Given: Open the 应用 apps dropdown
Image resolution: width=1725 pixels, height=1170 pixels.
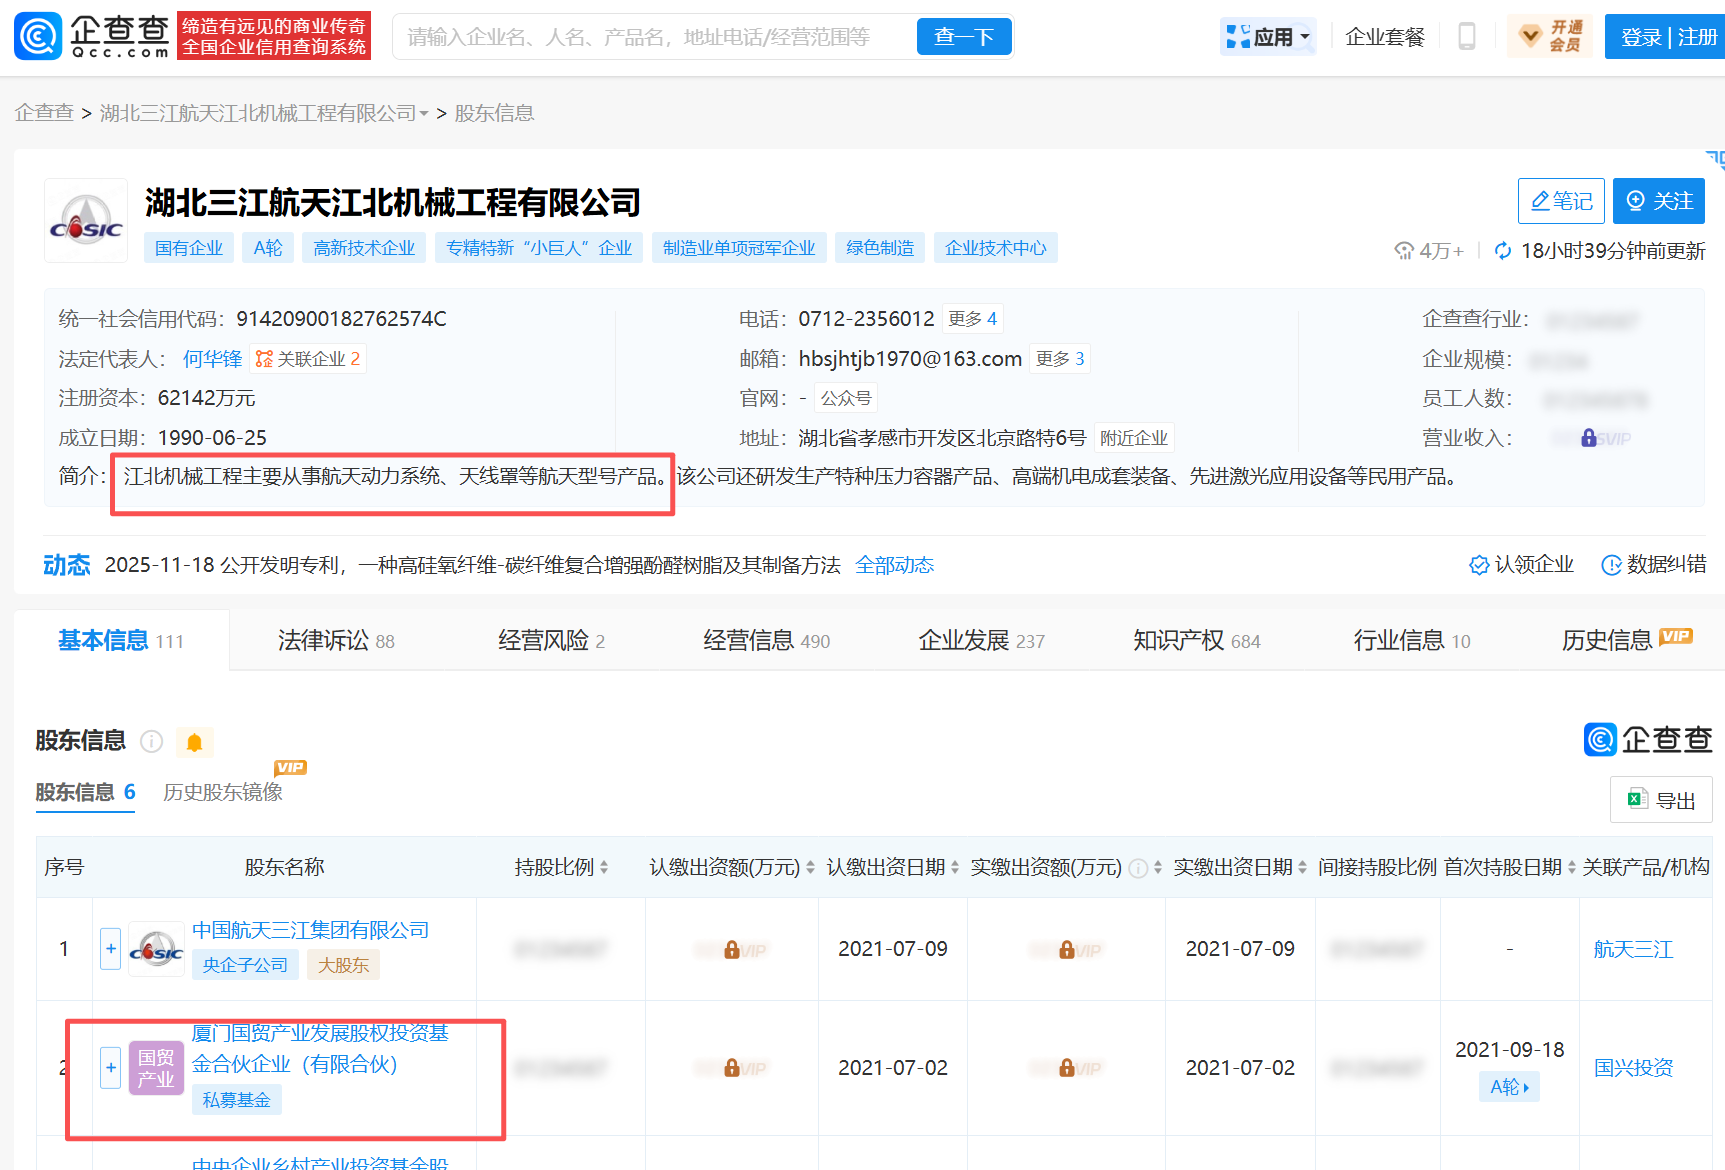Looking at the screenshot, I should tap(1268, 37).
